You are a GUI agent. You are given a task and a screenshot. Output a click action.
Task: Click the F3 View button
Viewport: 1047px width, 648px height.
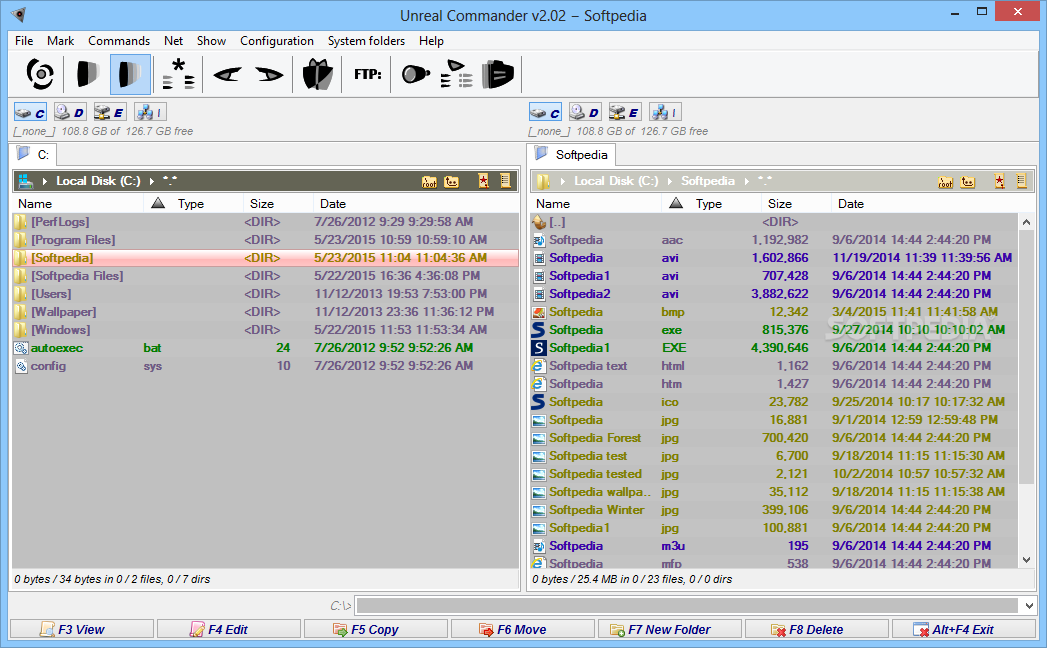(x=82, y=629)
